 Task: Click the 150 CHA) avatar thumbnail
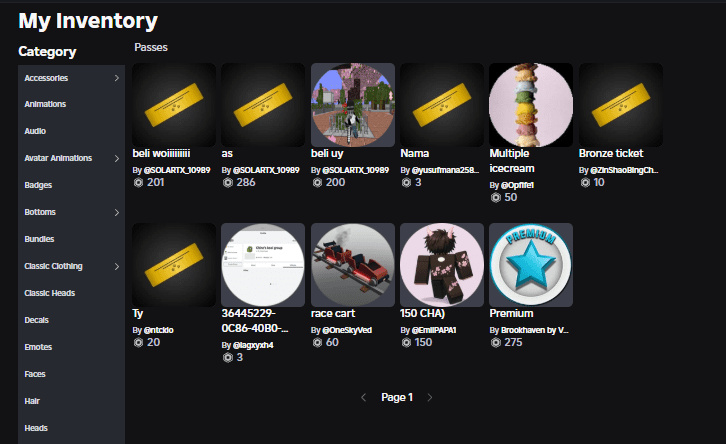click(442, 265)
